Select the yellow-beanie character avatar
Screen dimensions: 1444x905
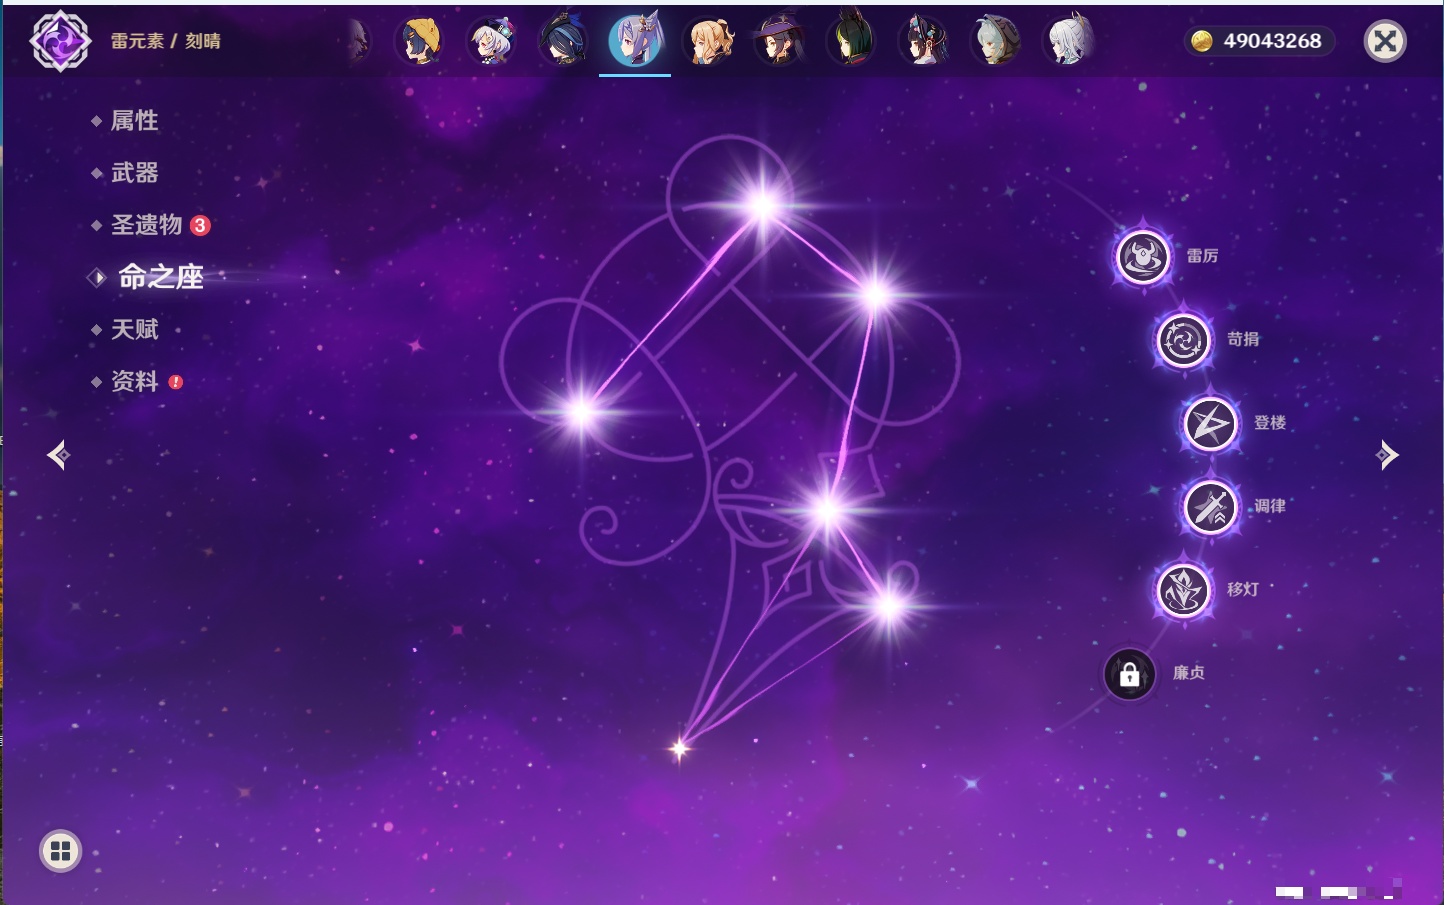[419, 41]
